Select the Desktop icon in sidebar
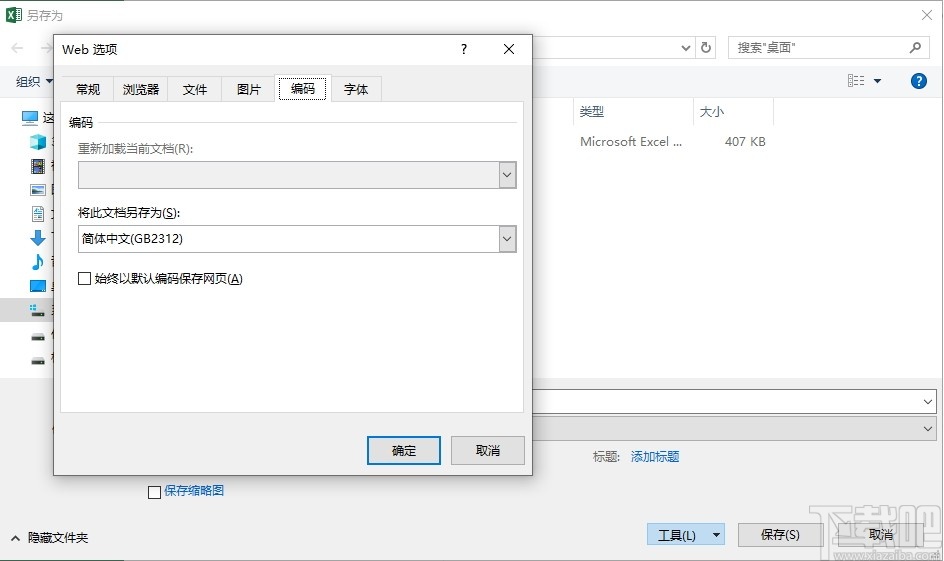 [x=38, y=286]
